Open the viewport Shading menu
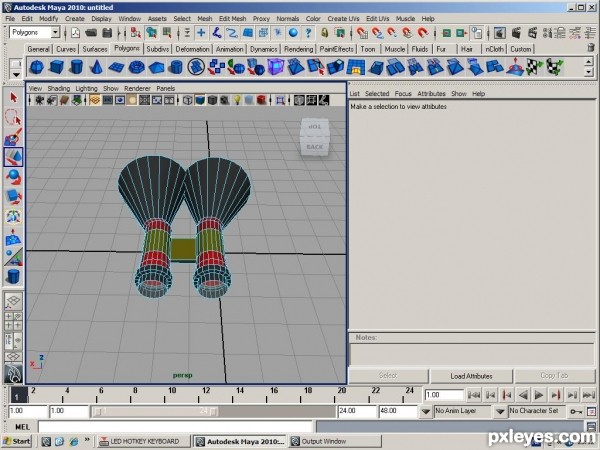The width and height of the screenshot is (600, 450). pyautogui.click(x=59, y=88)
